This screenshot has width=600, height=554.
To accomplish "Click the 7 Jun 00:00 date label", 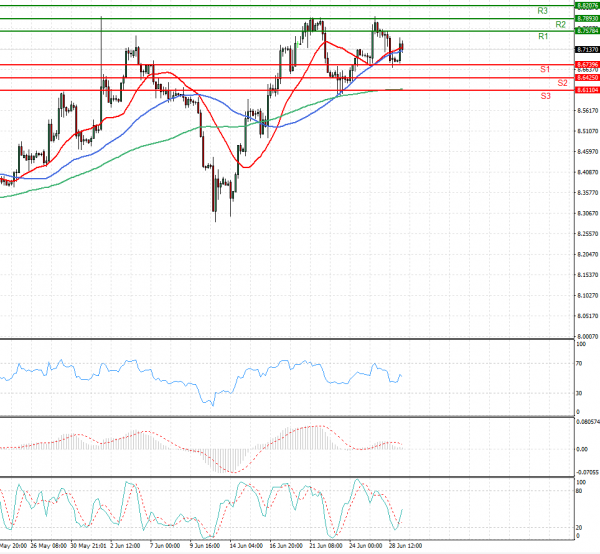I will [x=165, y=545].
